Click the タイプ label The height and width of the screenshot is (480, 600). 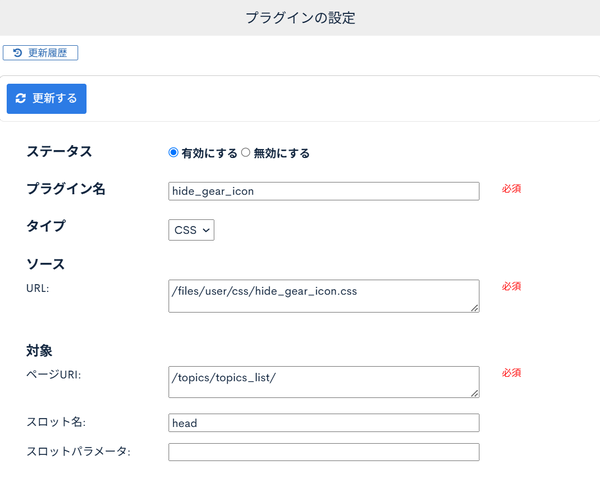point(46,226)
